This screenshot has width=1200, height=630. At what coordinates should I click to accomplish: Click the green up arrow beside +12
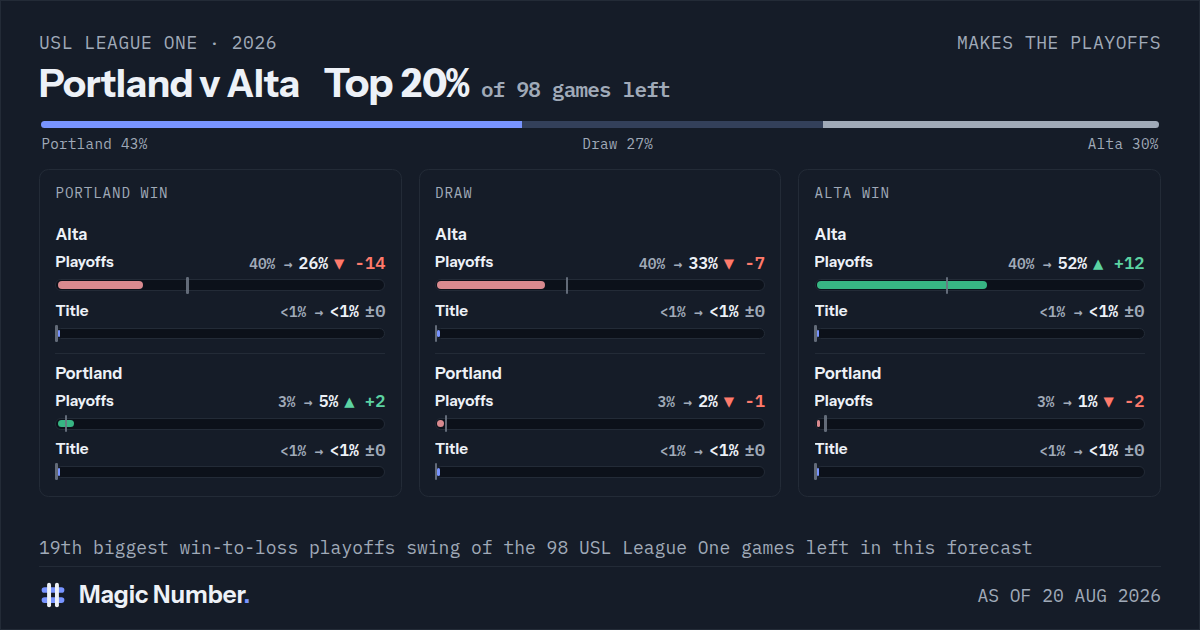pyautogui.click(x=1099, y=264)
